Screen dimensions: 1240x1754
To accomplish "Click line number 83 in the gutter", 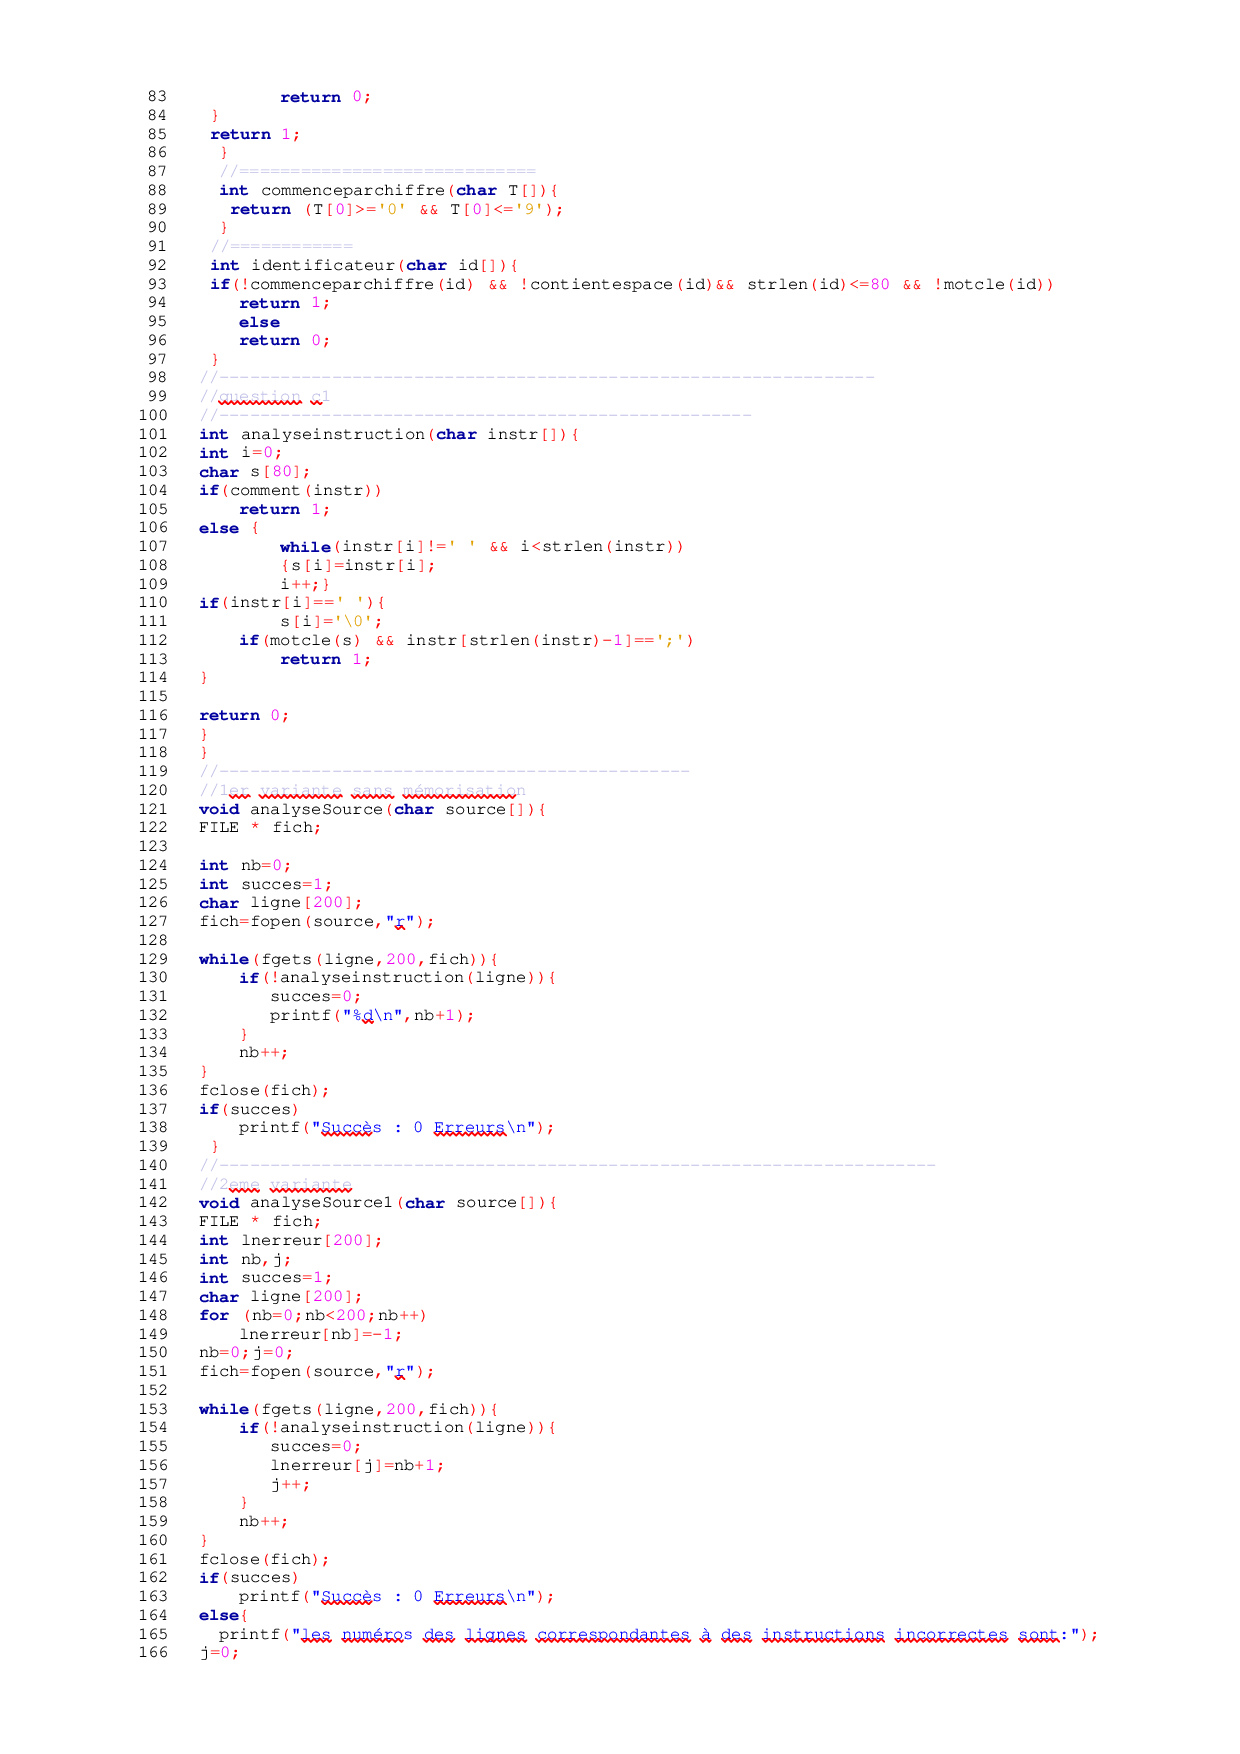I will (156, 97).
